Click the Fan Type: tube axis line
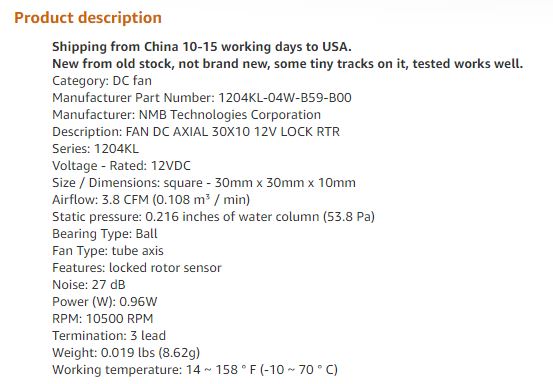Viewport: 553px width, 384px height. [x=108, y=250]
